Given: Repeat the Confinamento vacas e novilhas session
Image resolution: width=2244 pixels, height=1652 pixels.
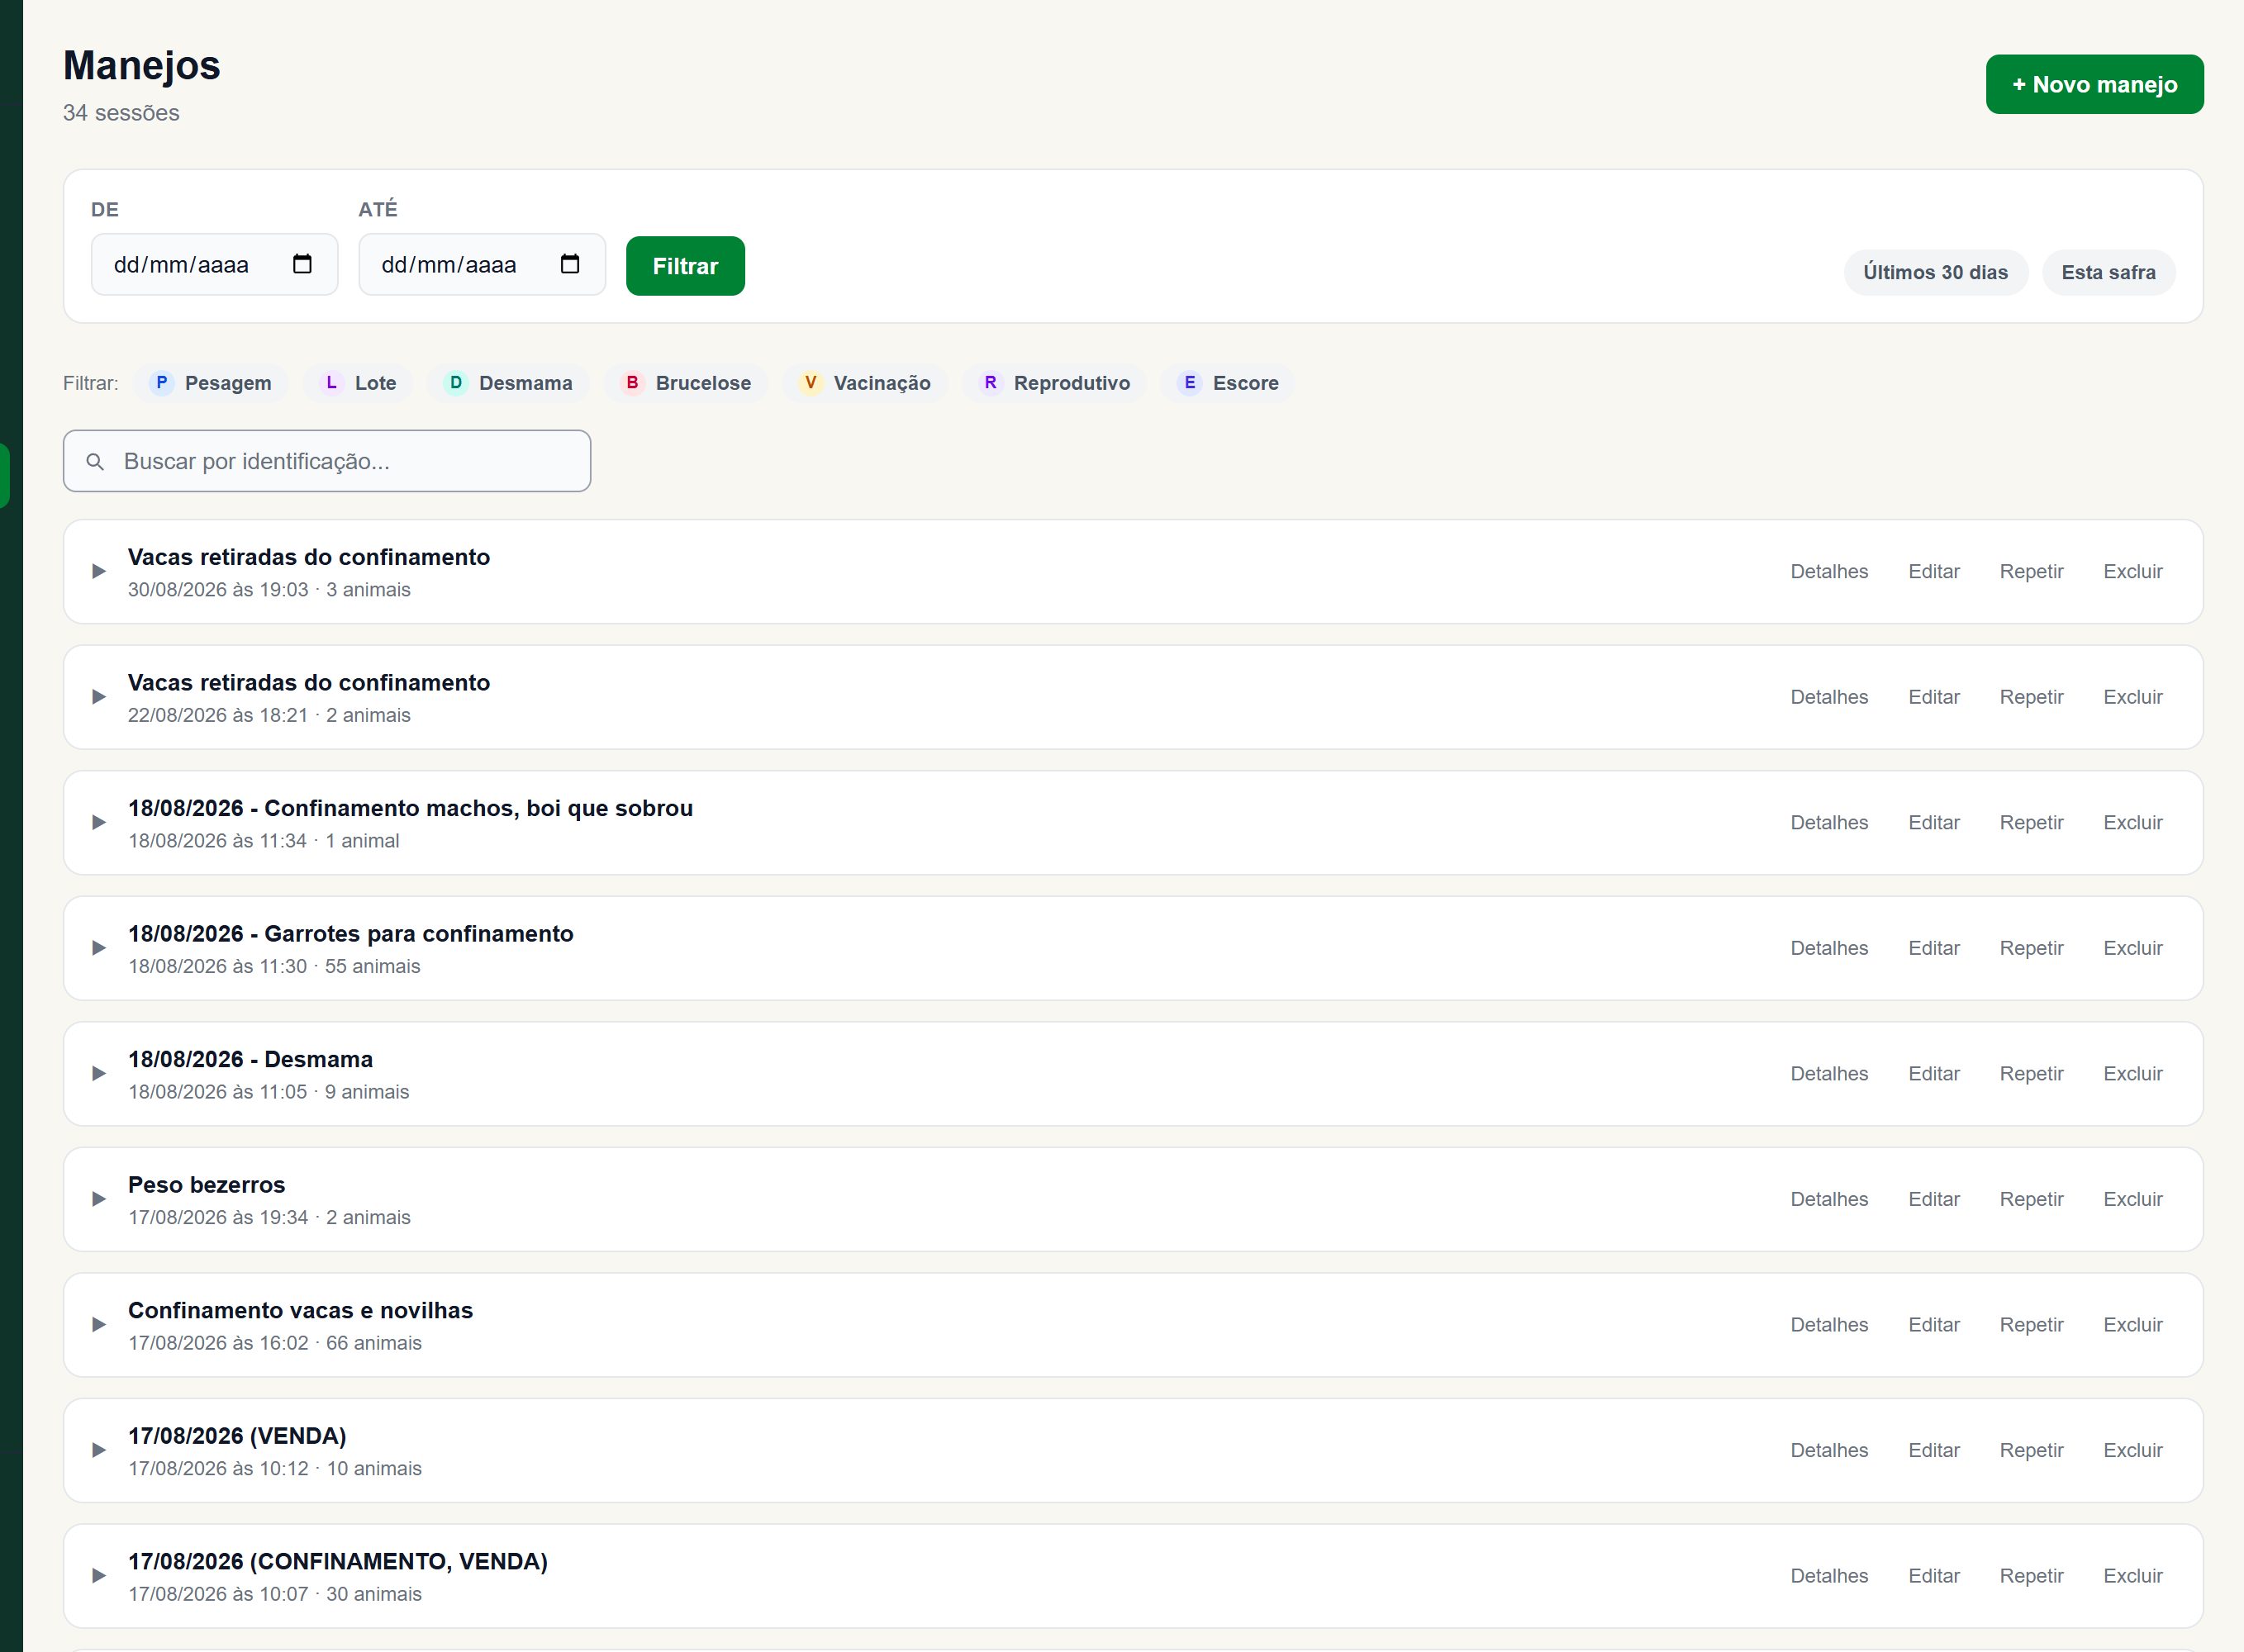Looking at the screenshot, I should click(x=2031, y=1324).
